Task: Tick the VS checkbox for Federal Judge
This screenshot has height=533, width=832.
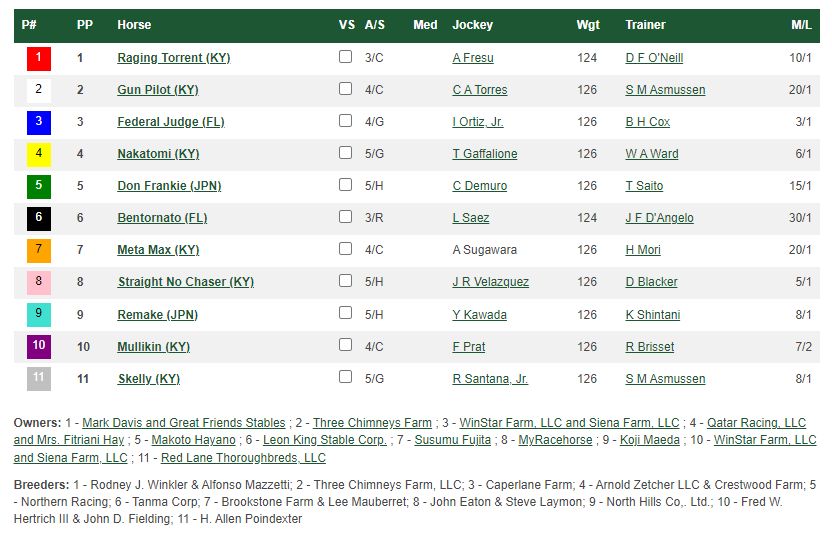Action: point(345,121)
